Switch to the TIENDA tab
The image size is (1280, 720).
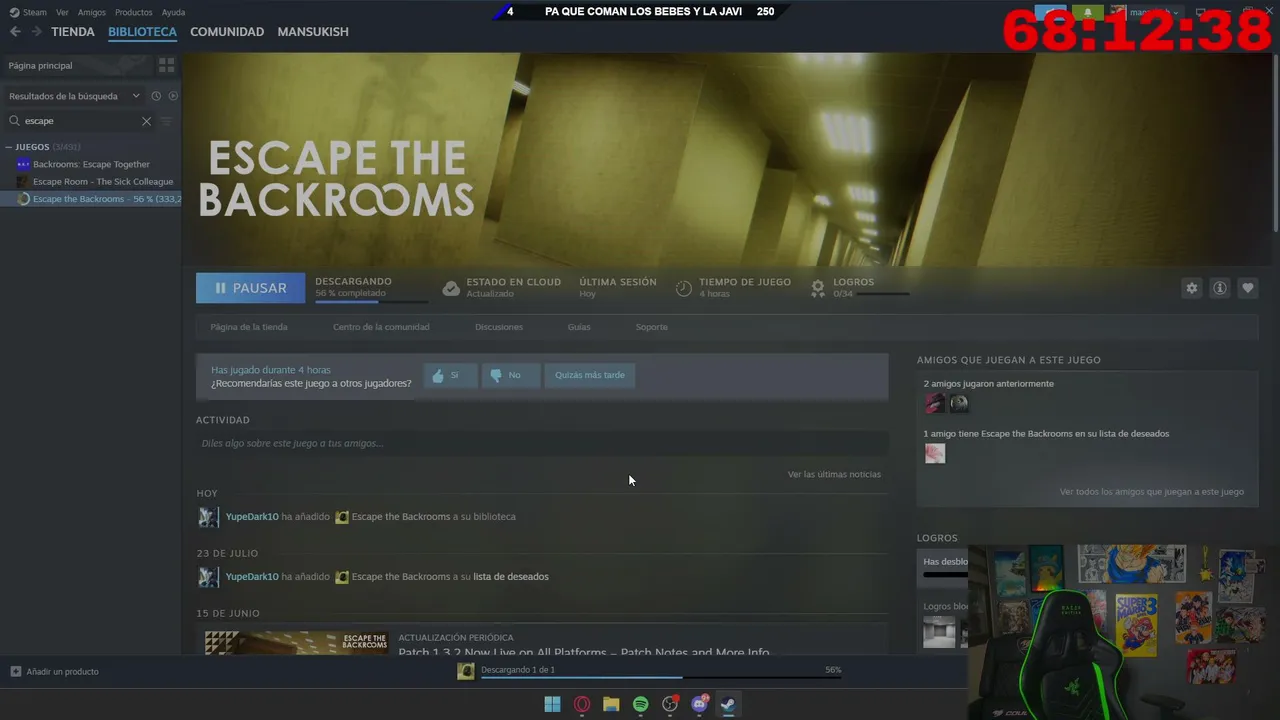[x=73, y=32]
